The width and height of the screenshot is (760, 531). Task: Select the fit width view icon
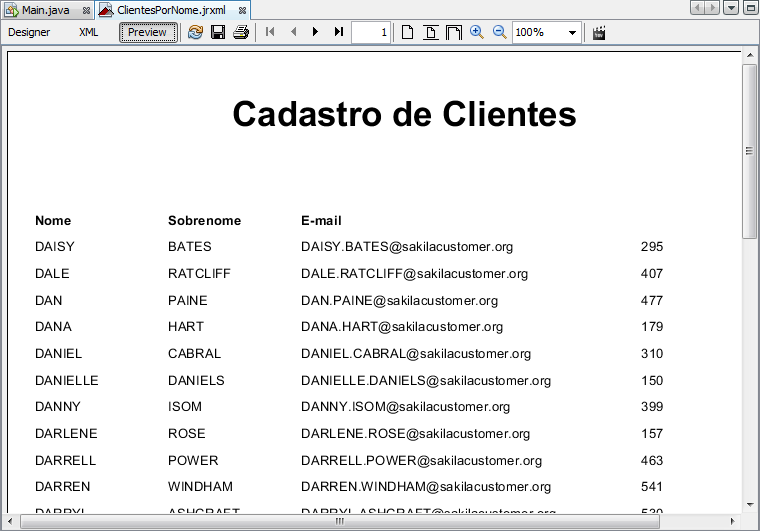coord(454,32)
